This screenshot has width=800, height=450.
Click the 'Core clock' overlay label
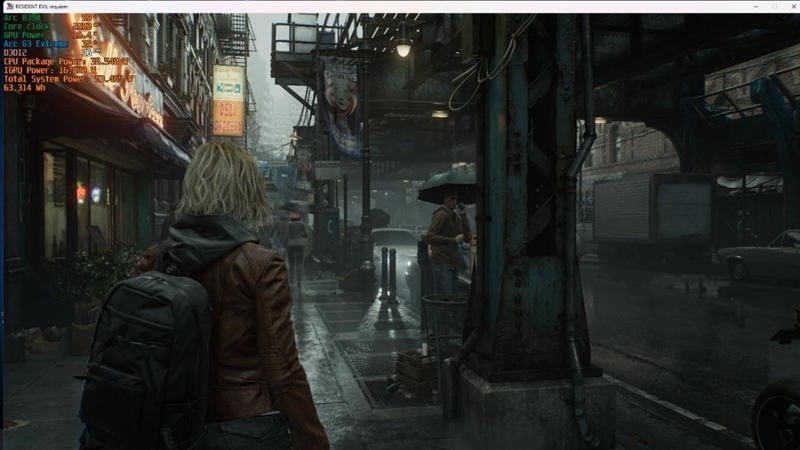(x=27, y=27)
